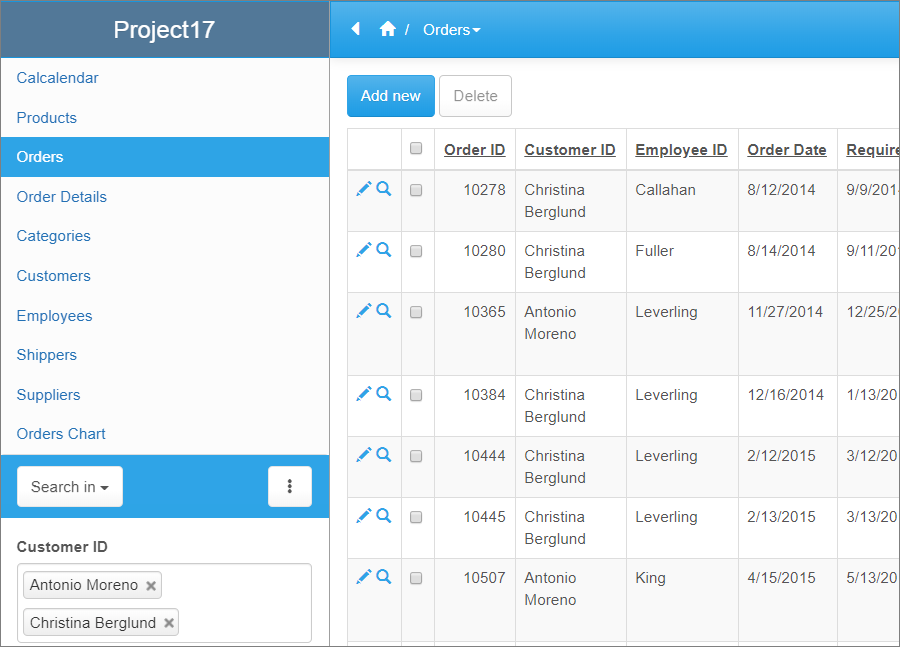Check the checkbox for order 10444
Screen dimensions: 900x647
coord(417,456)
